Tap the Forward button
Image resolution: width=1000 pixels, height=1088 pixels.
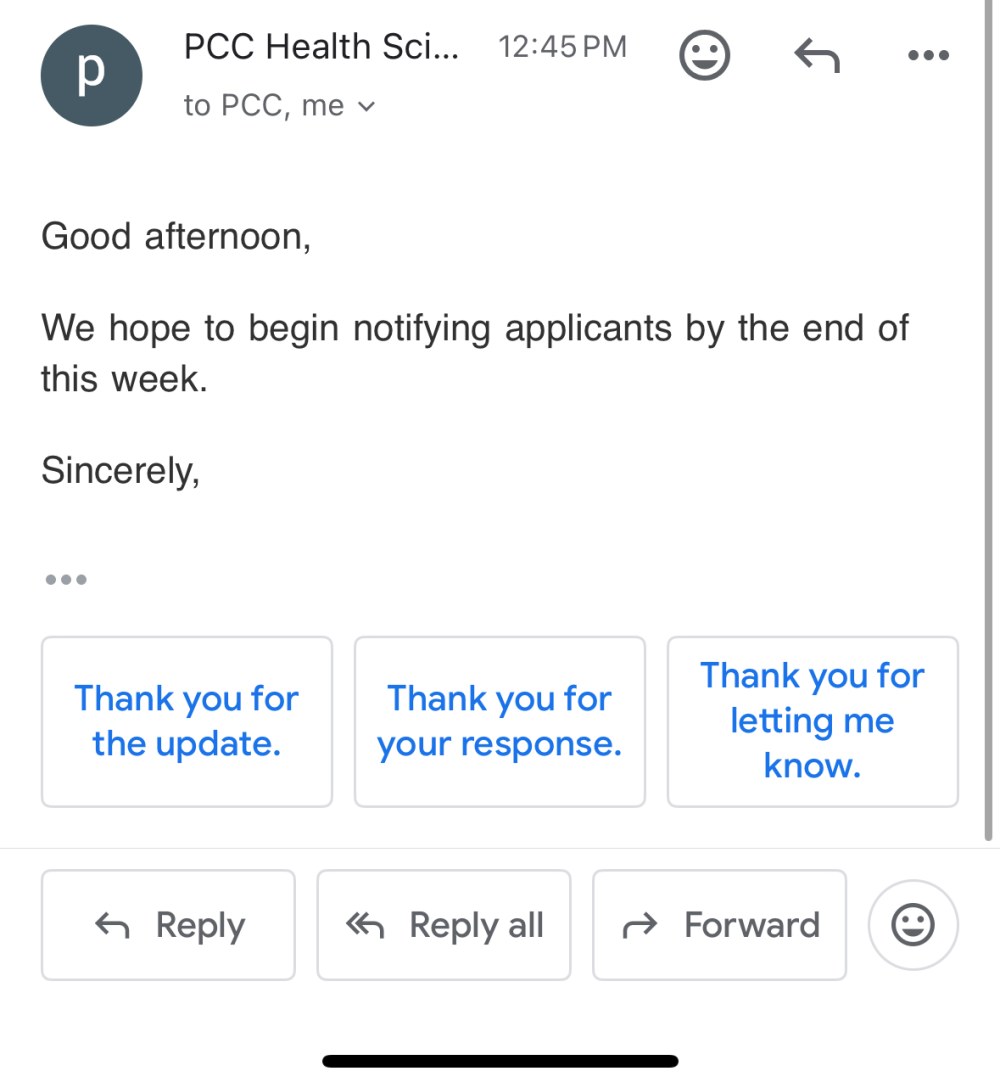(x=720, y=924)
